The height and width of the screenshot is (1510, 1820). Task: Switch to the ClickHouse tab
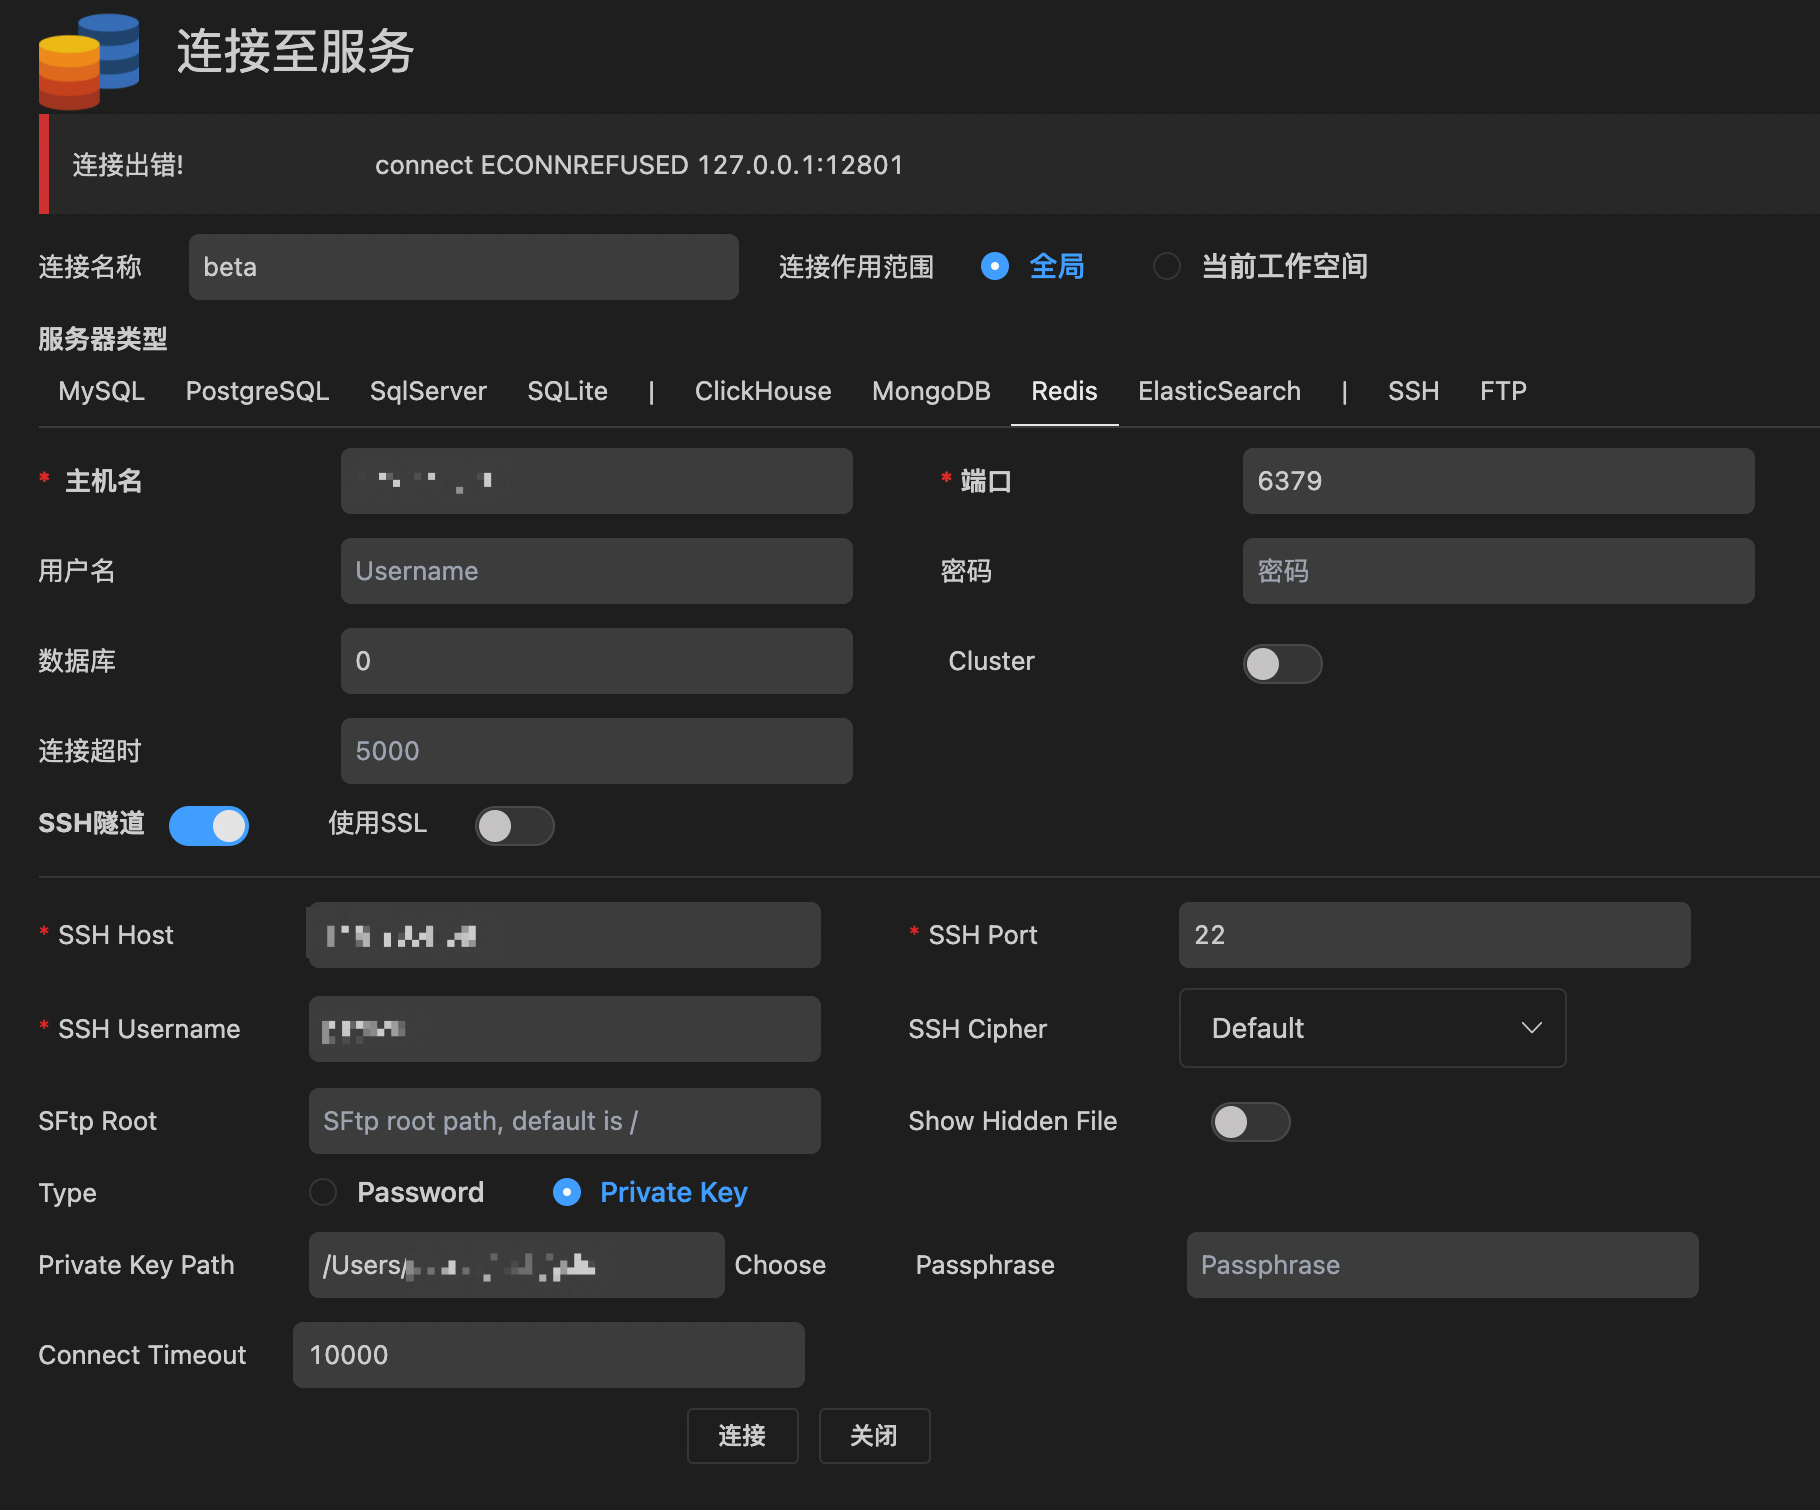click(x=763, y=391)
